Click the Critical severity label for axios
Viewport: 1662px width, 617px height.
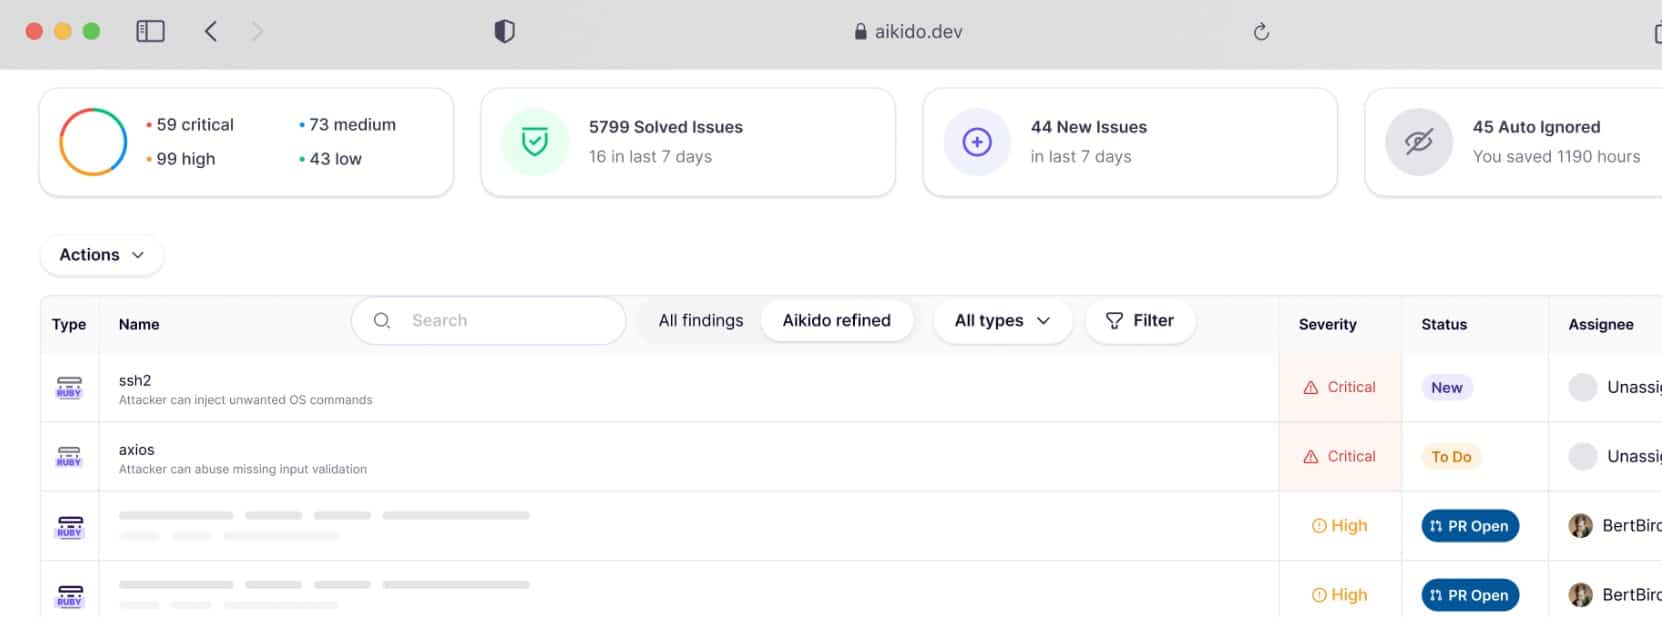1340,456
